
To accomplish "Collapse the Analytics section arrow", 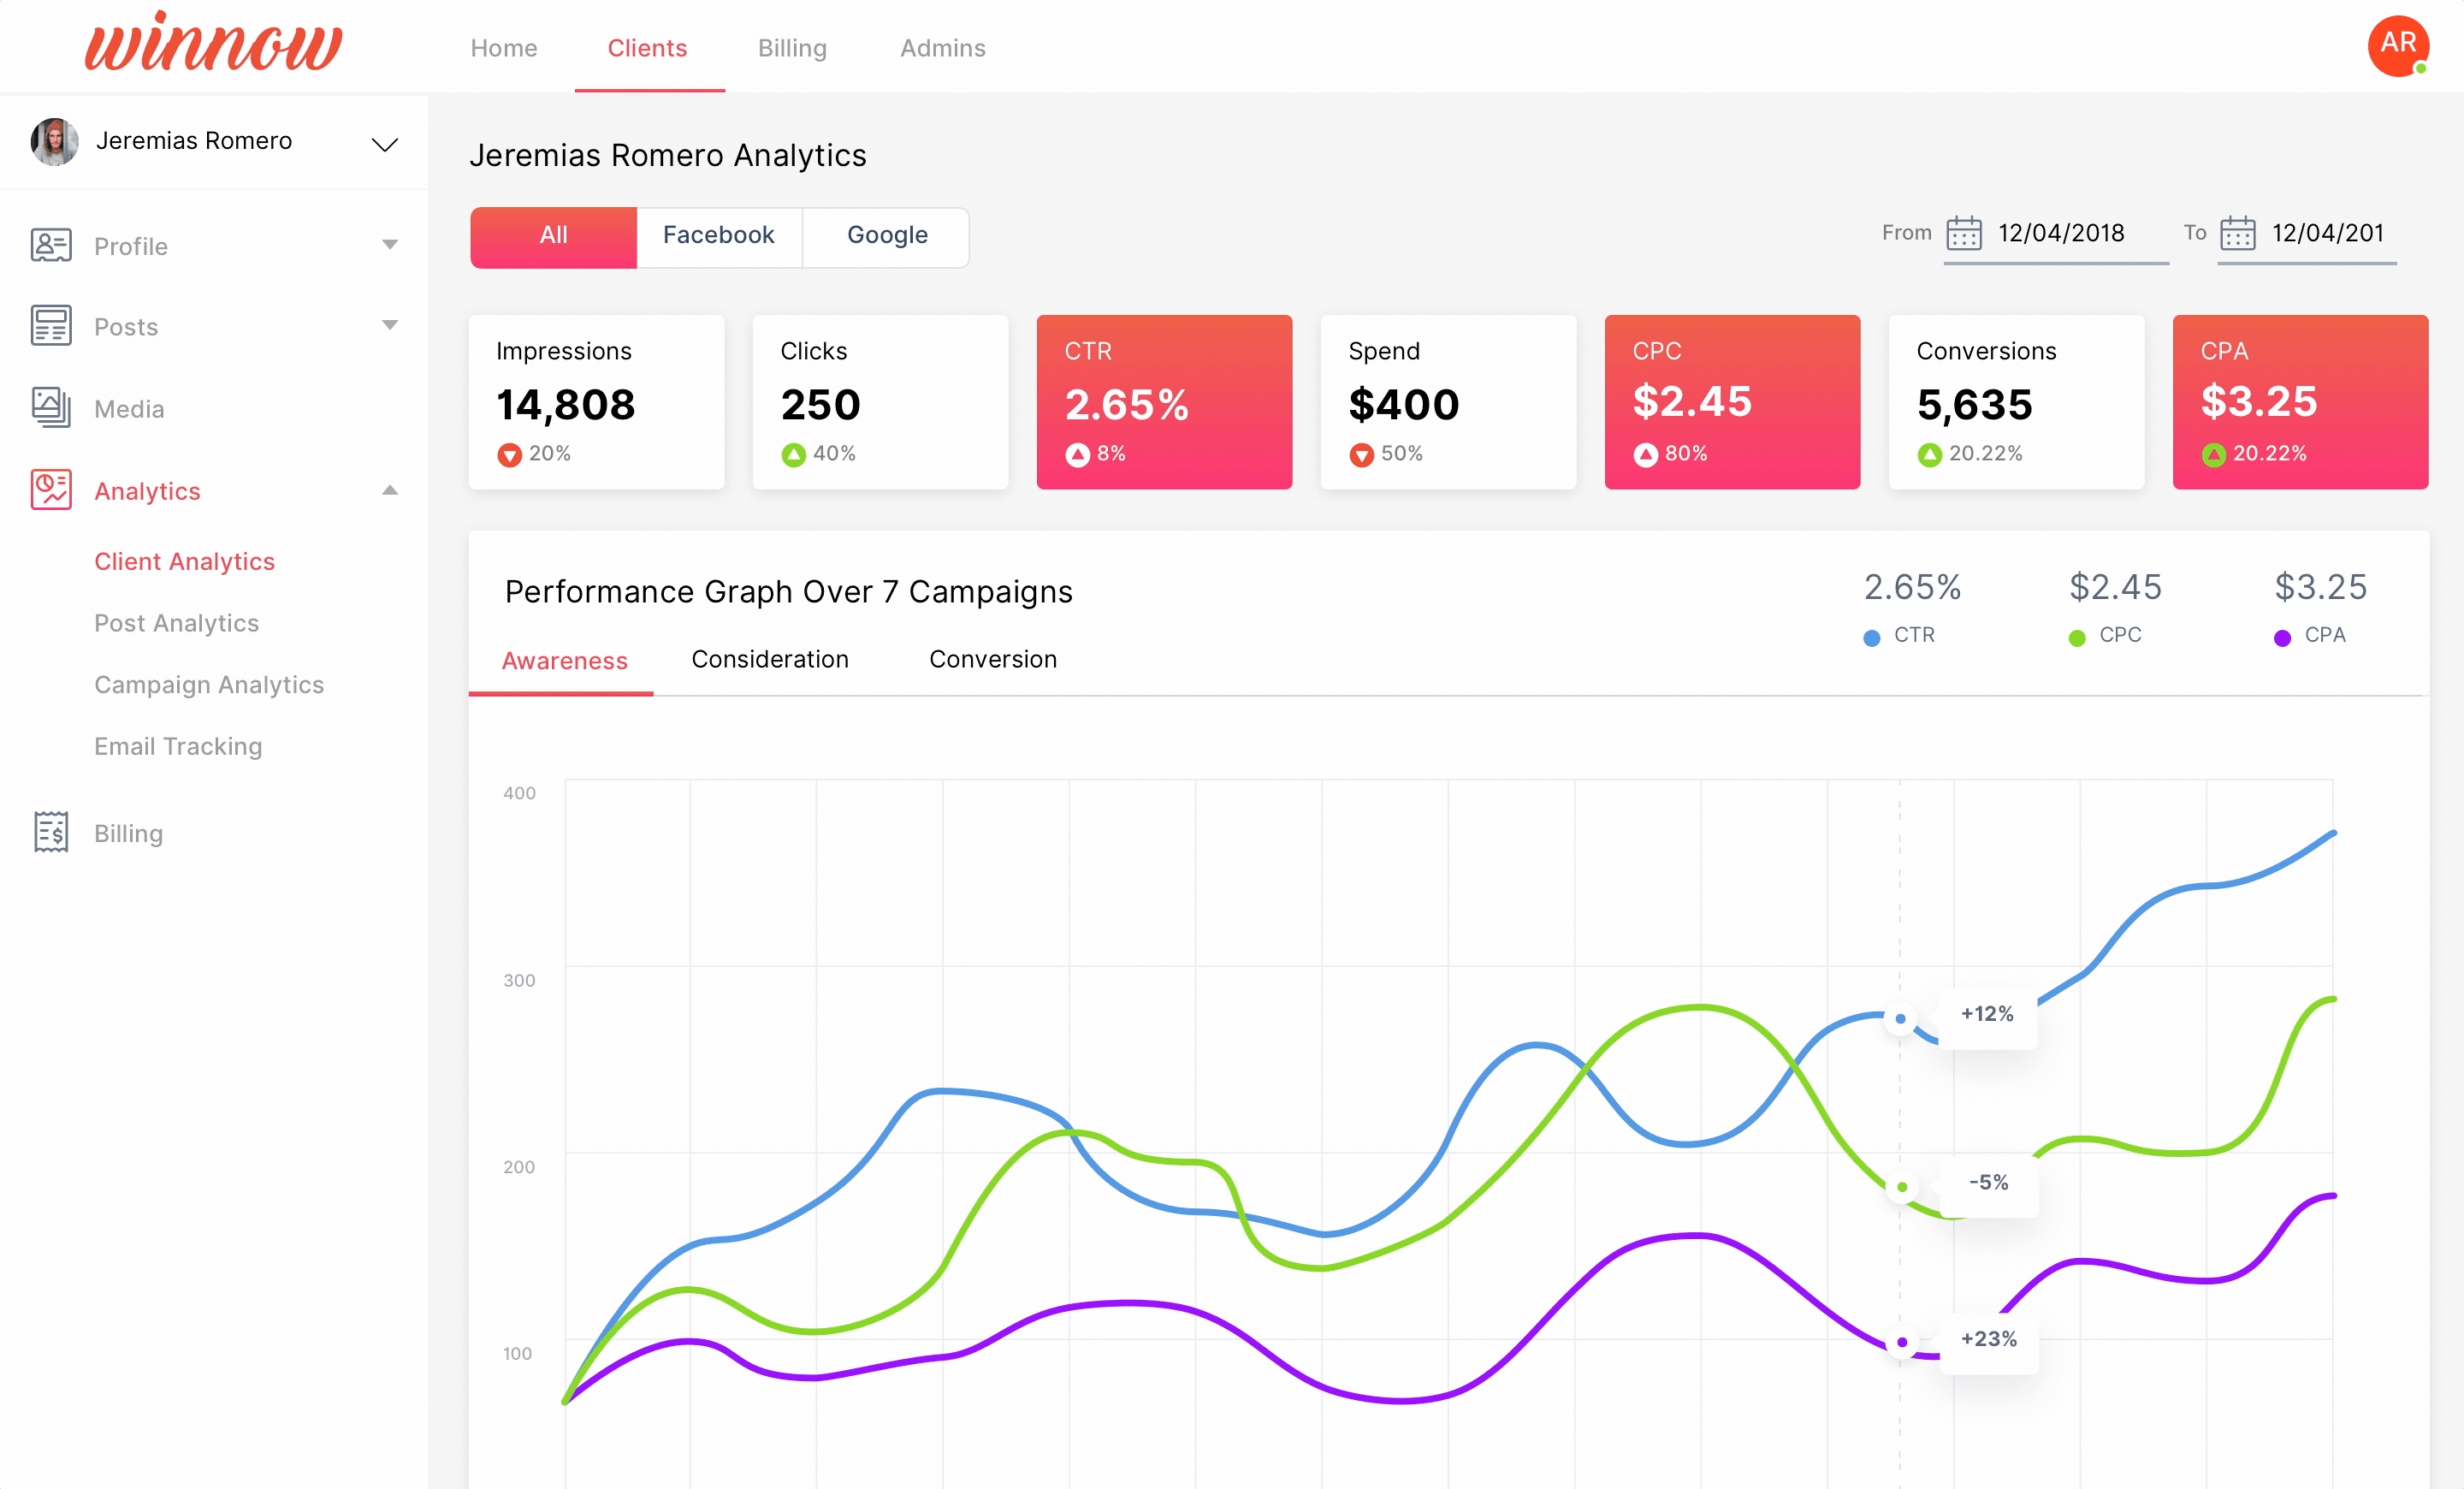I will pyautogui.click(x=390, y=490).
